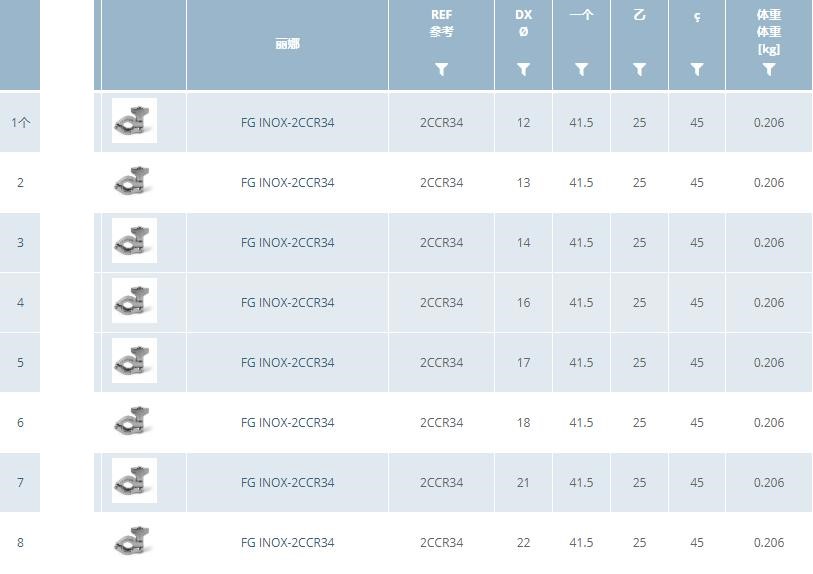Viewport: 813px width, 574px height.
Task: Open FG INOX-2CCR34 link in row 2
Action: tap(287, 183)
